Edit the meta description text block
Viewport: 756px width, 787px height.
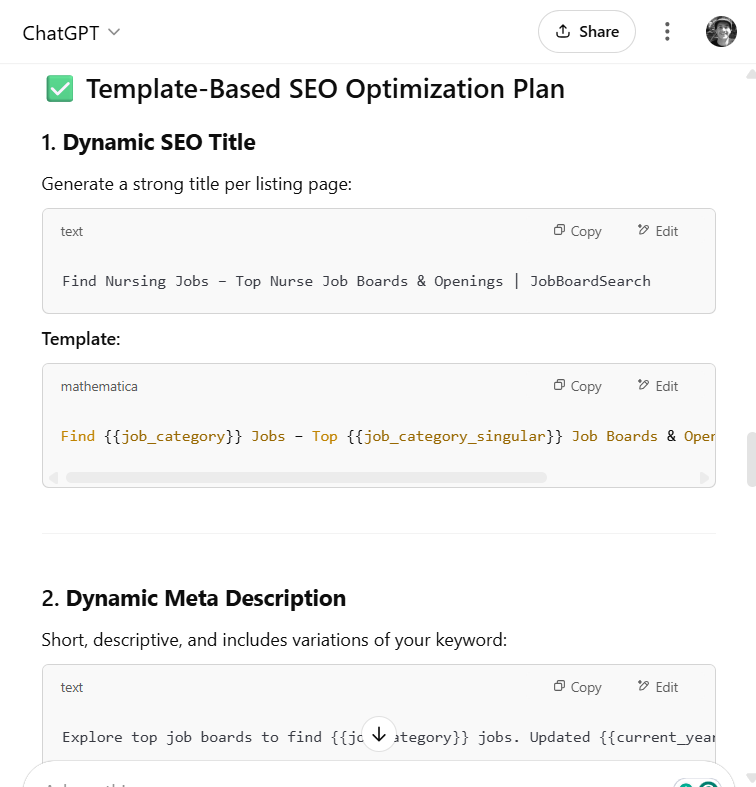[x=658, y=687]
